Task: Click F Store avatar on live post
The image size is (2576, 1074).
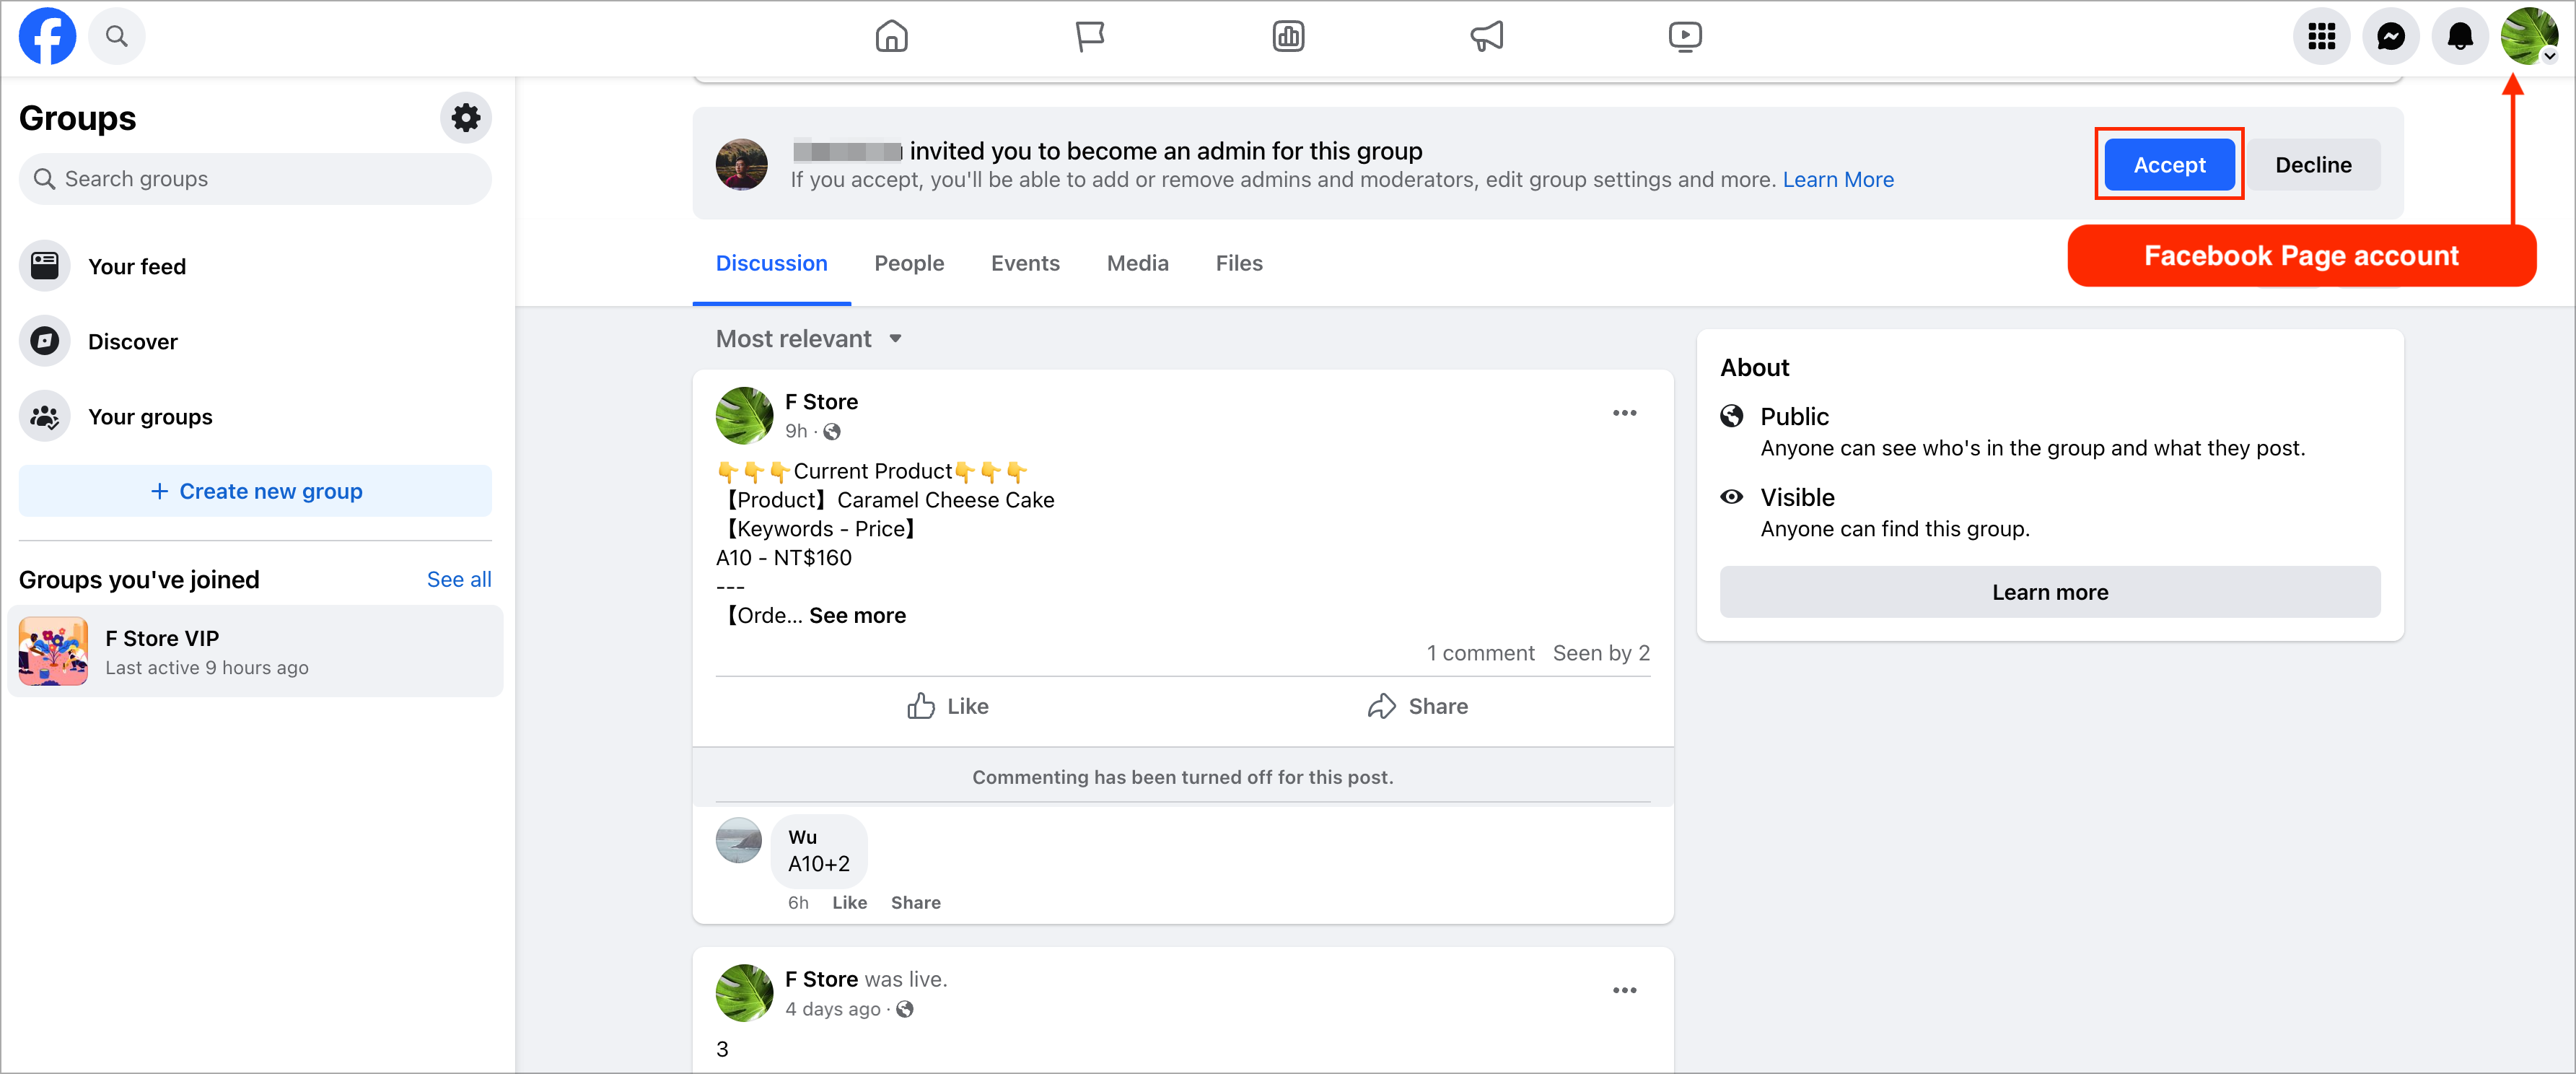Action: [x=744, y=992]
